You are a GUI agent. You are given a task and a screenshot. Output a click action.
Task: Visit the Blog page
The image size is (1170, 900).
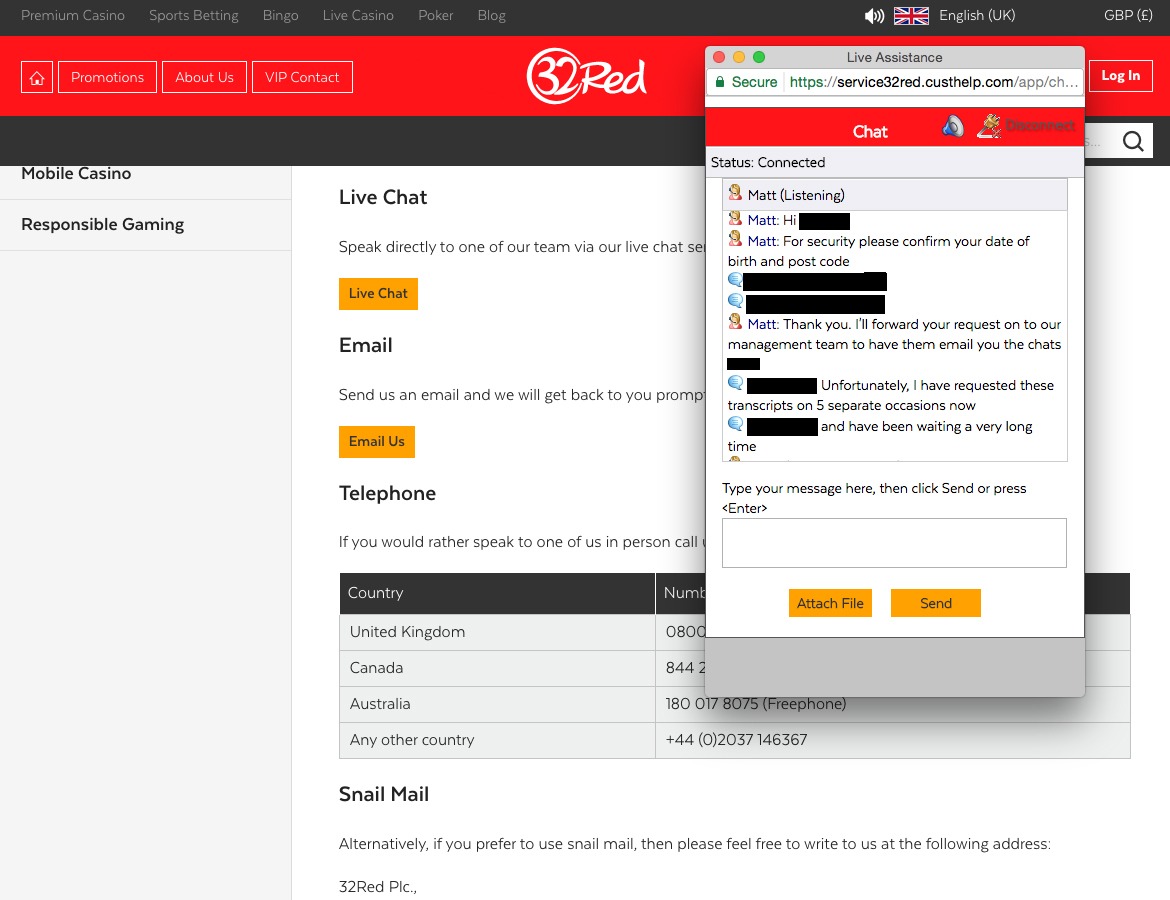point(492,16)
